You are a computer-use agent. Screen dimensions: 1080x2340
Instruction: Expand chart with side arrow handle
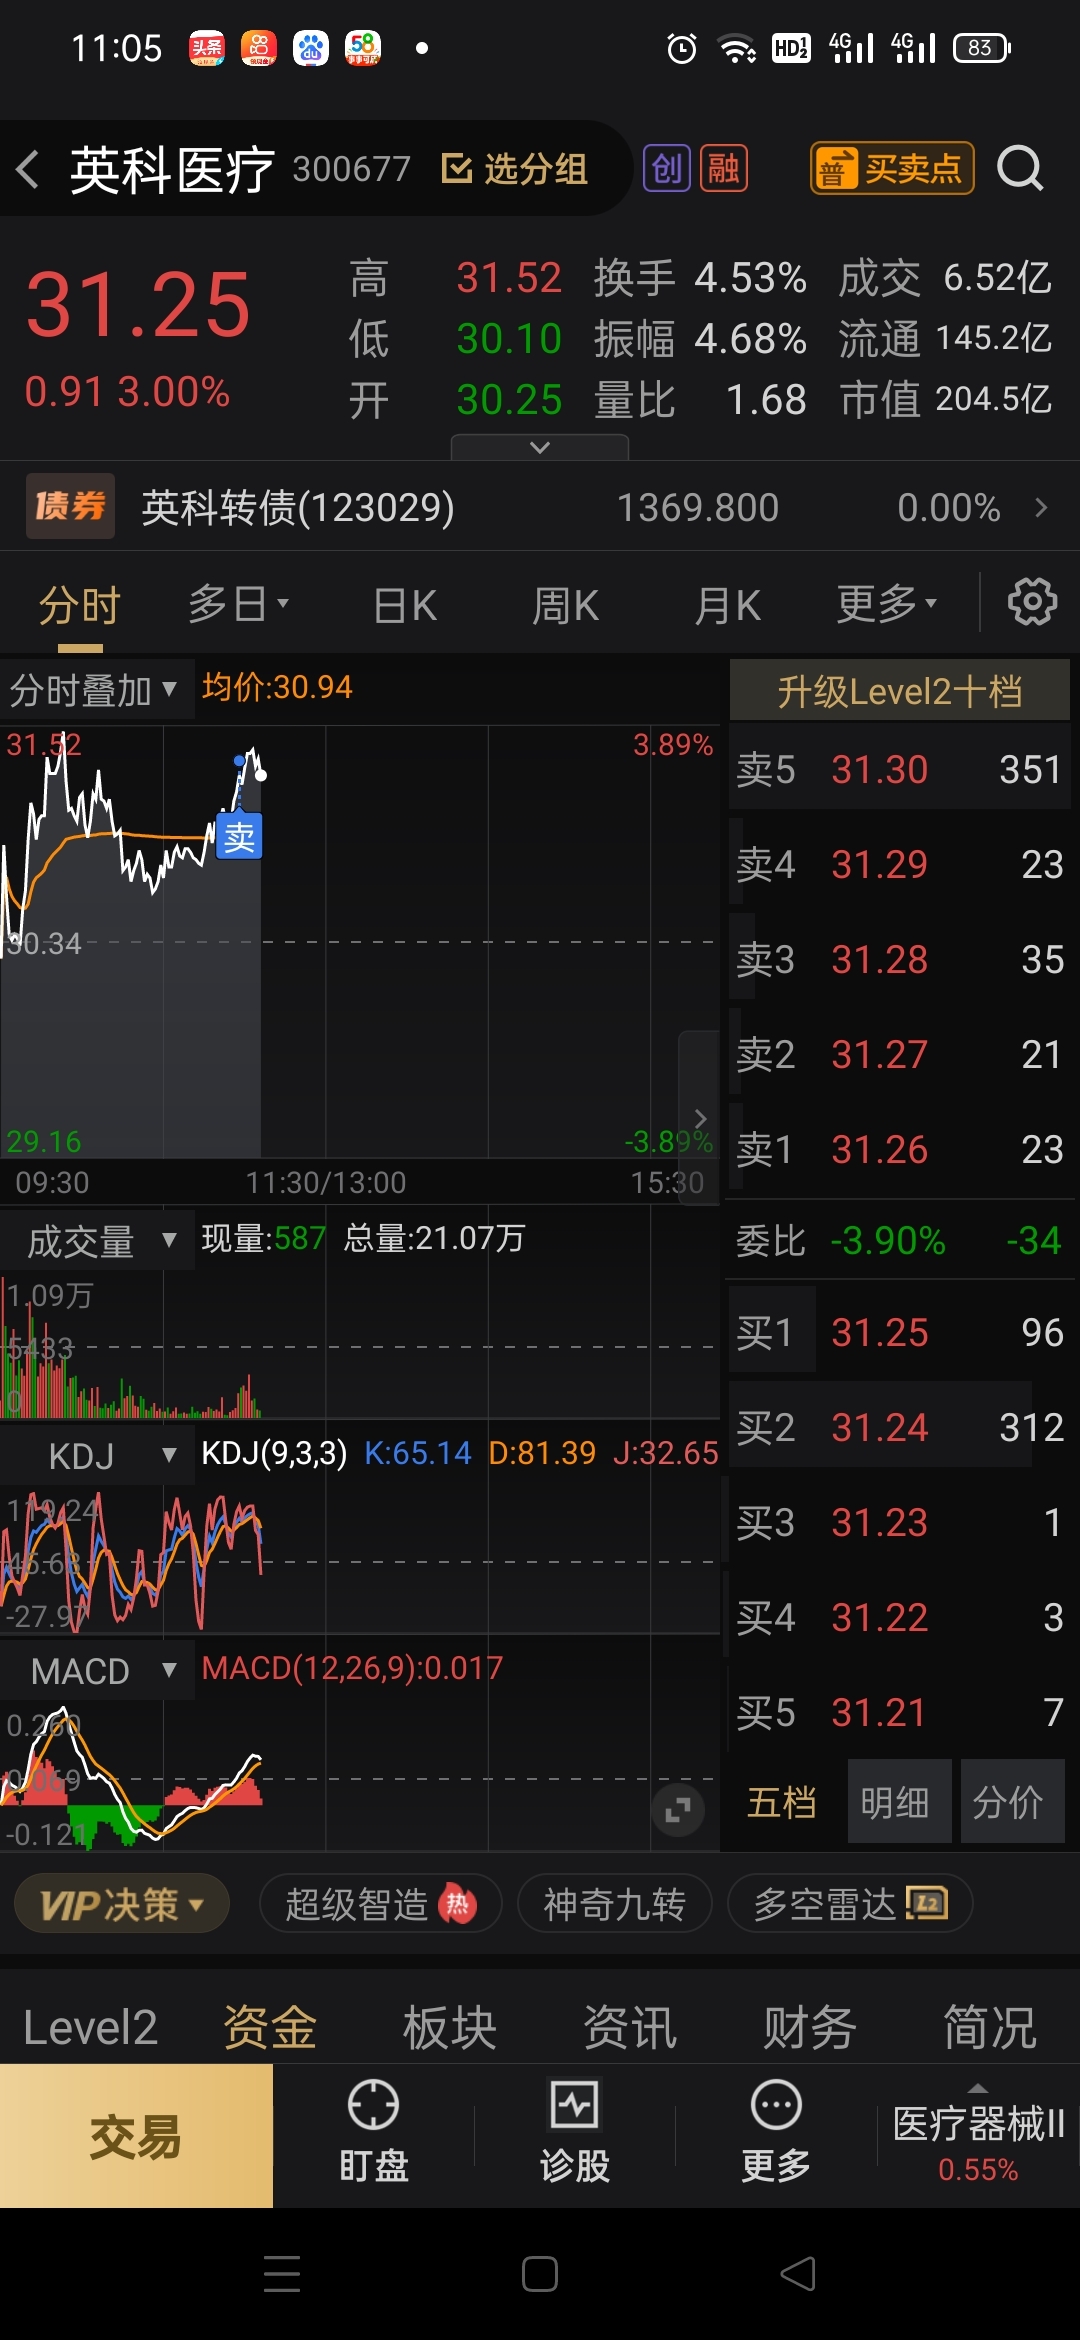tap(700, 1117)
